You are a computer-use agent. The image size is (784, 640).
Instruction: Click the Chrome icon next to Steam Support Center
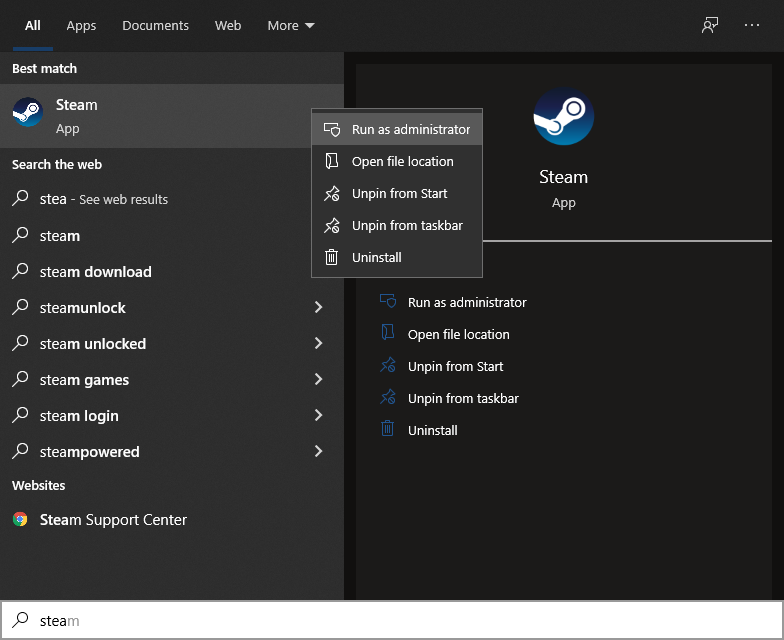20,520
